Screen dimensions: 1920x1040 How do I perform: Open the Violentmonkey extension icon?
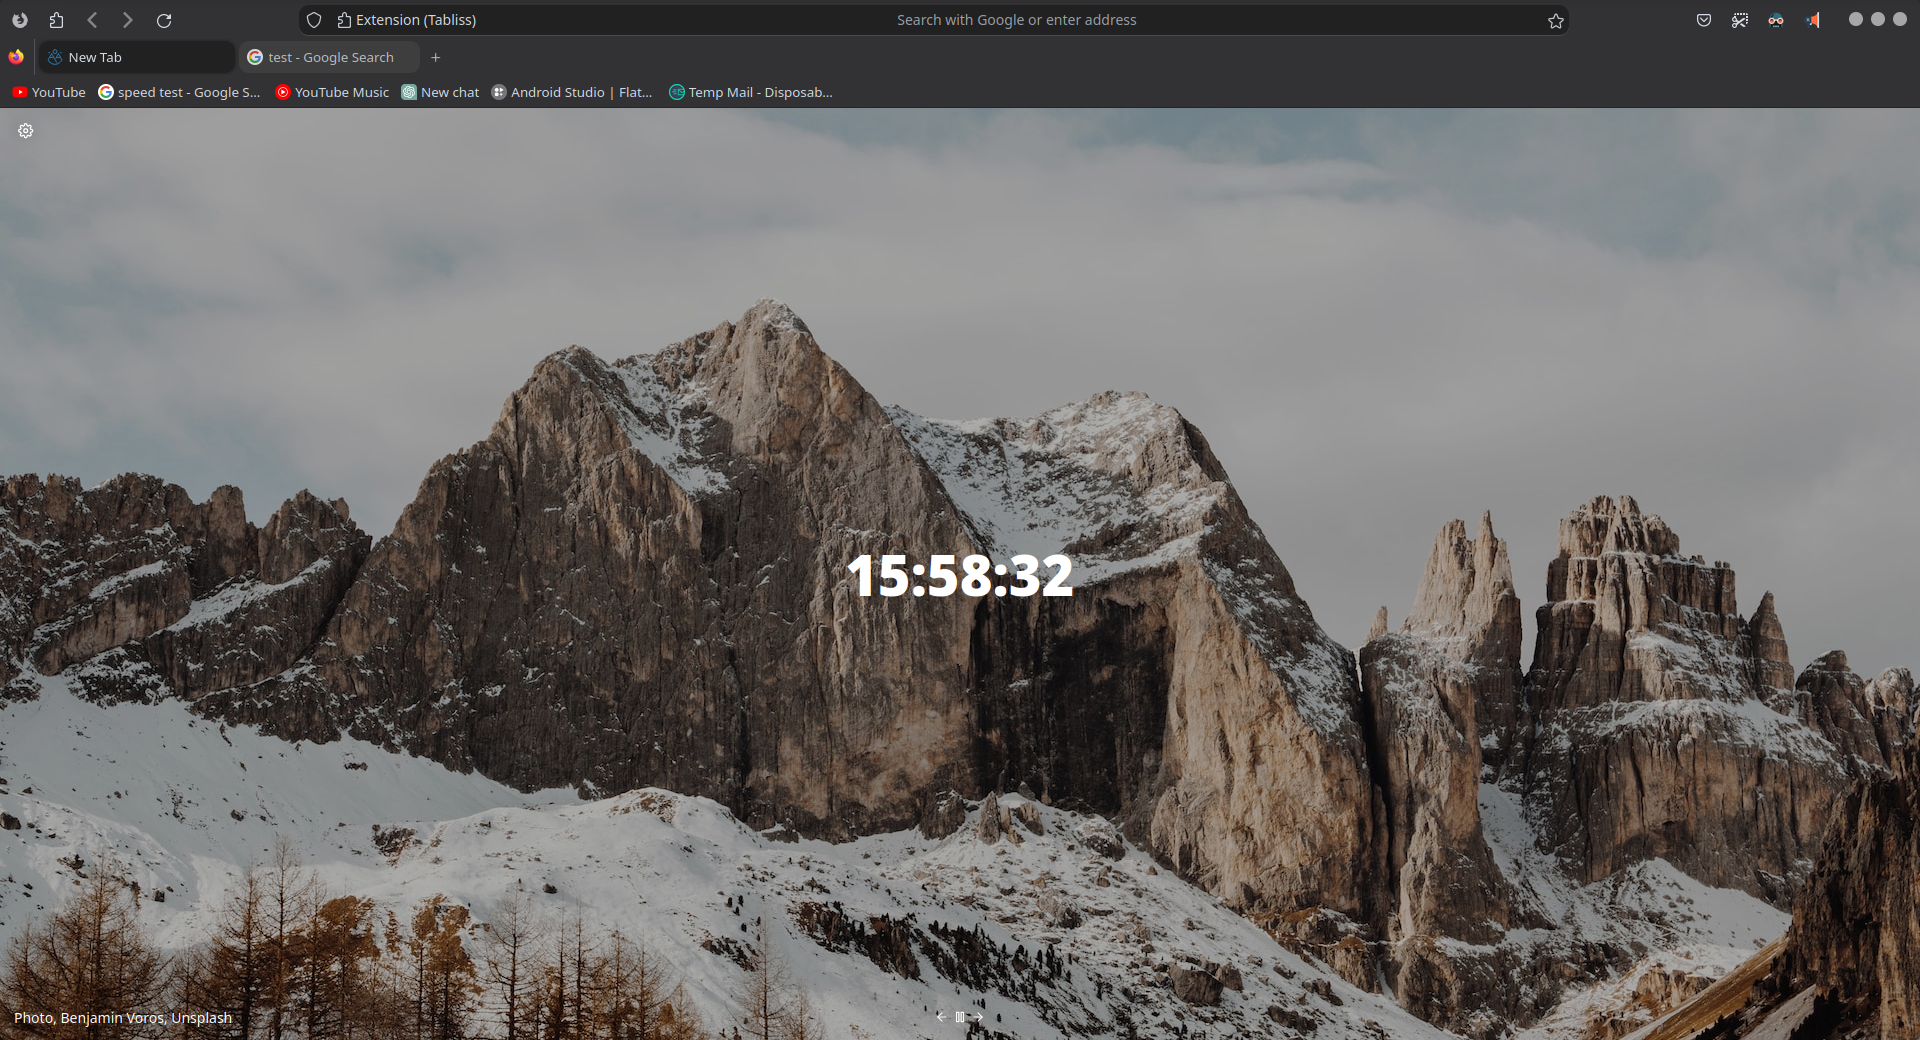pos(1776,20)
